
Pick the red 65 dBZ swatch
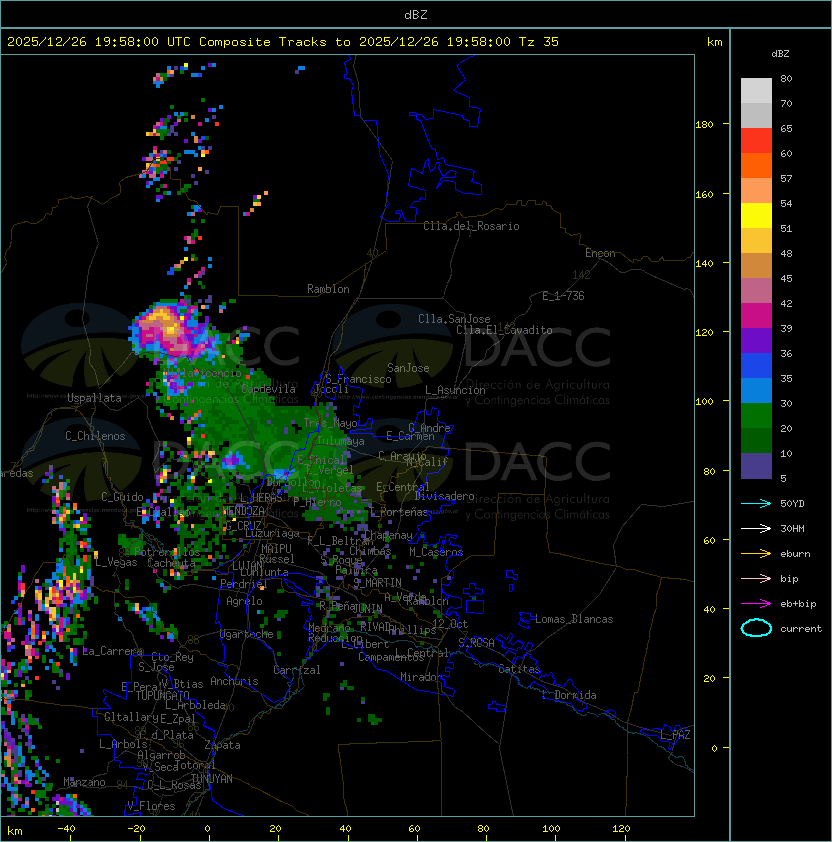(756, 141)
